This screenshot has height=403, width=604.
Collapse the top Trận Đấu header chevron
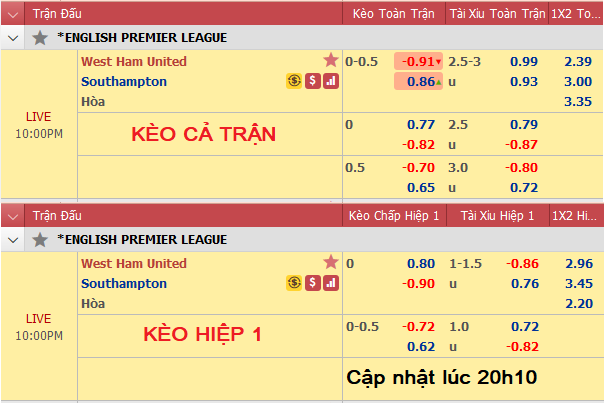(13, 14)
